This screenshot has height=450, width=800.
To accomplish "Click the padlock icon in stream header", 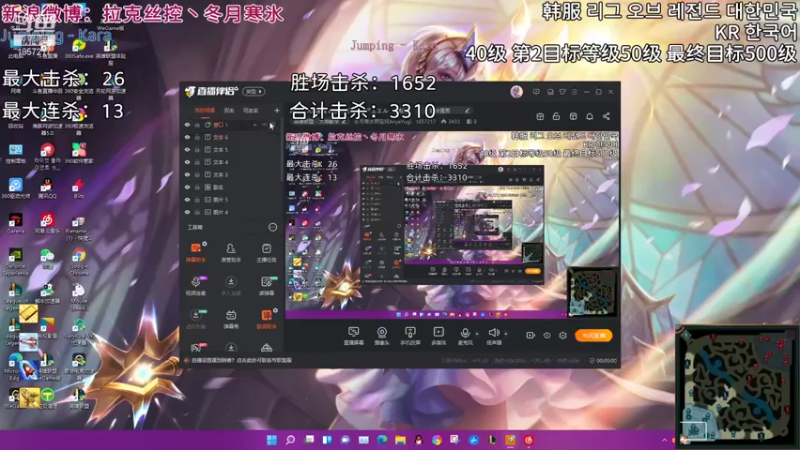I will [x=556, y=116].
